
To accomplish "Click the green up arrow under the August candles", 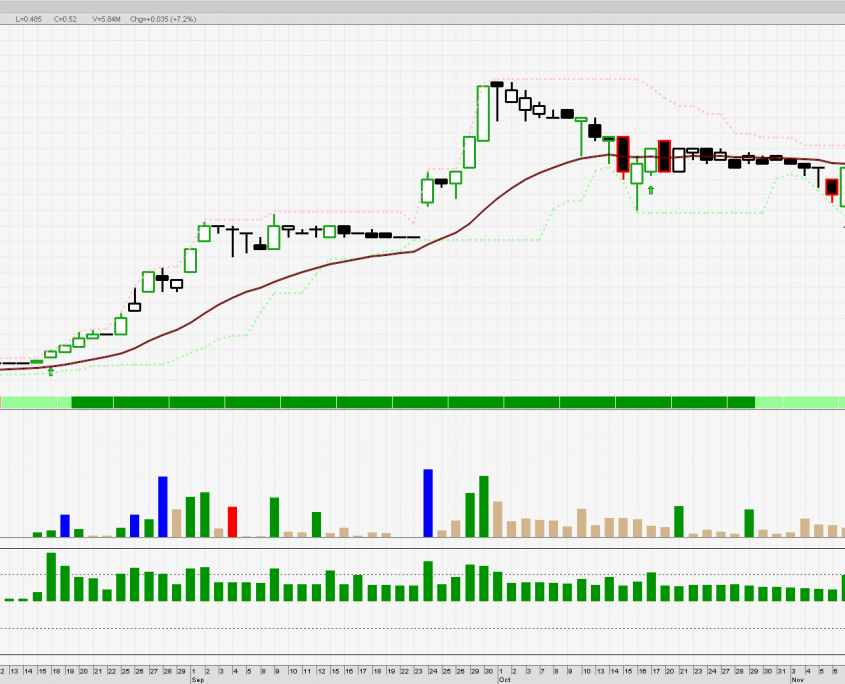I will pos(51,372).
